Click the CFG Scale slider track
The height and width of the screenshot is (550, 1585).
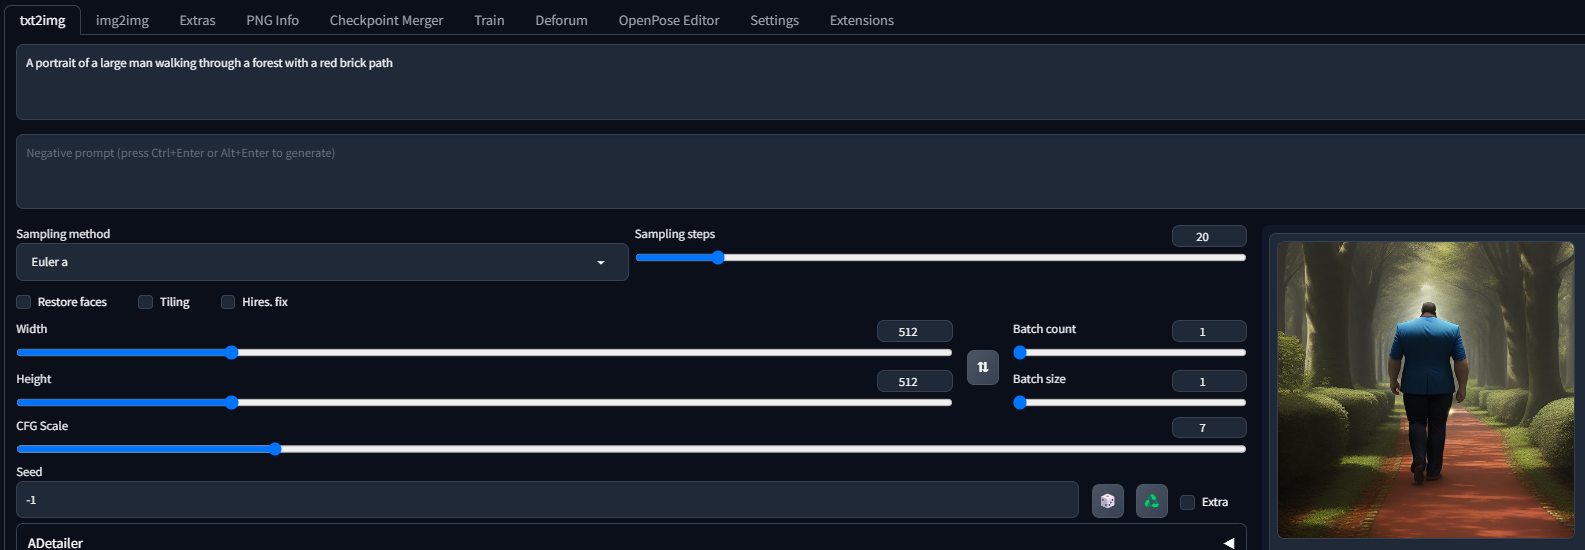(631, 449)
